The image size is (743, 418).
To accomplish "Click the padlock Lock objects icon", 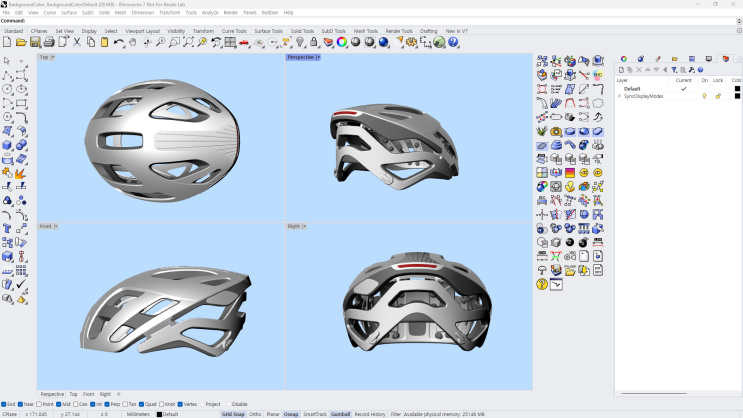I will 314,42.
